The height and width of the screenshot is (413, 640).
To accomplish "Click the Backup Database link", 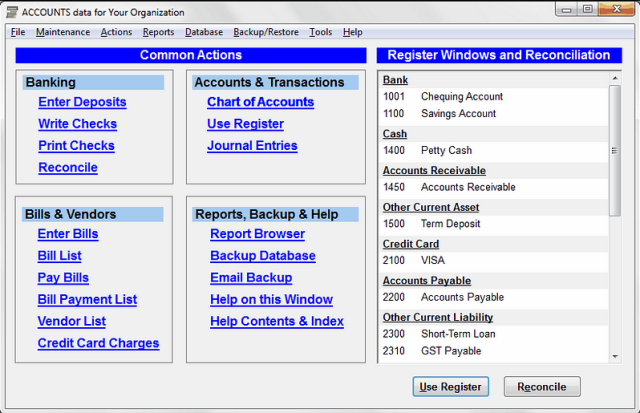I will tap(262, 256).
